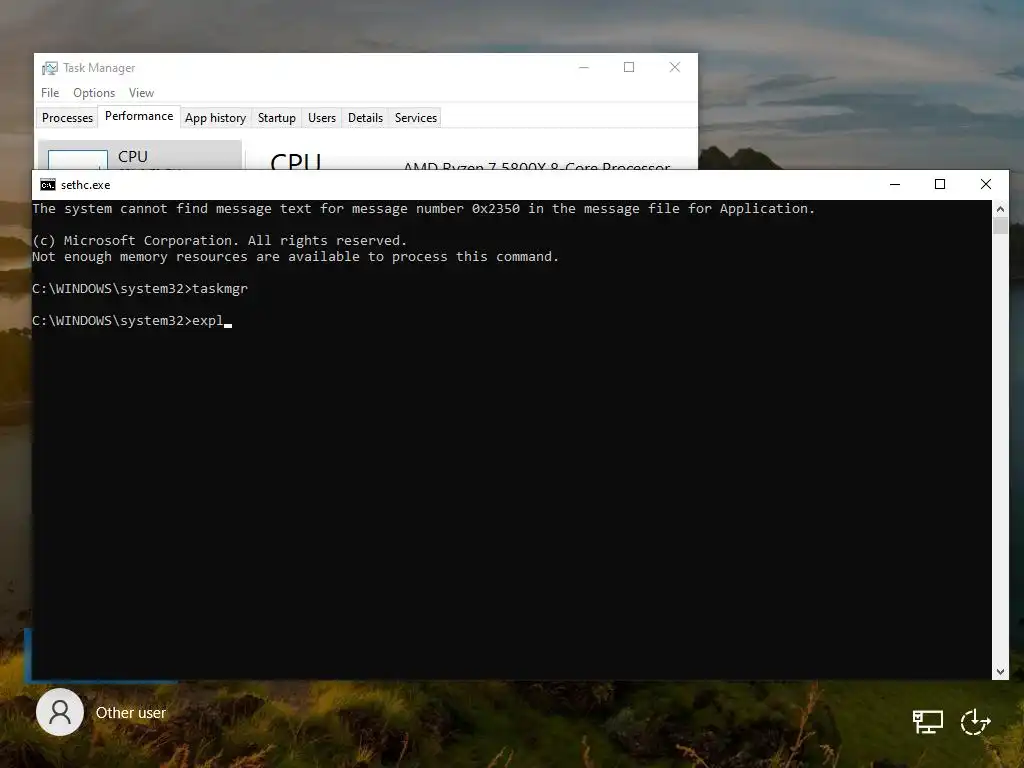Screen dimensions: 1024x768
Task: Click the "expl" command being typed
Action: point(208,321)
